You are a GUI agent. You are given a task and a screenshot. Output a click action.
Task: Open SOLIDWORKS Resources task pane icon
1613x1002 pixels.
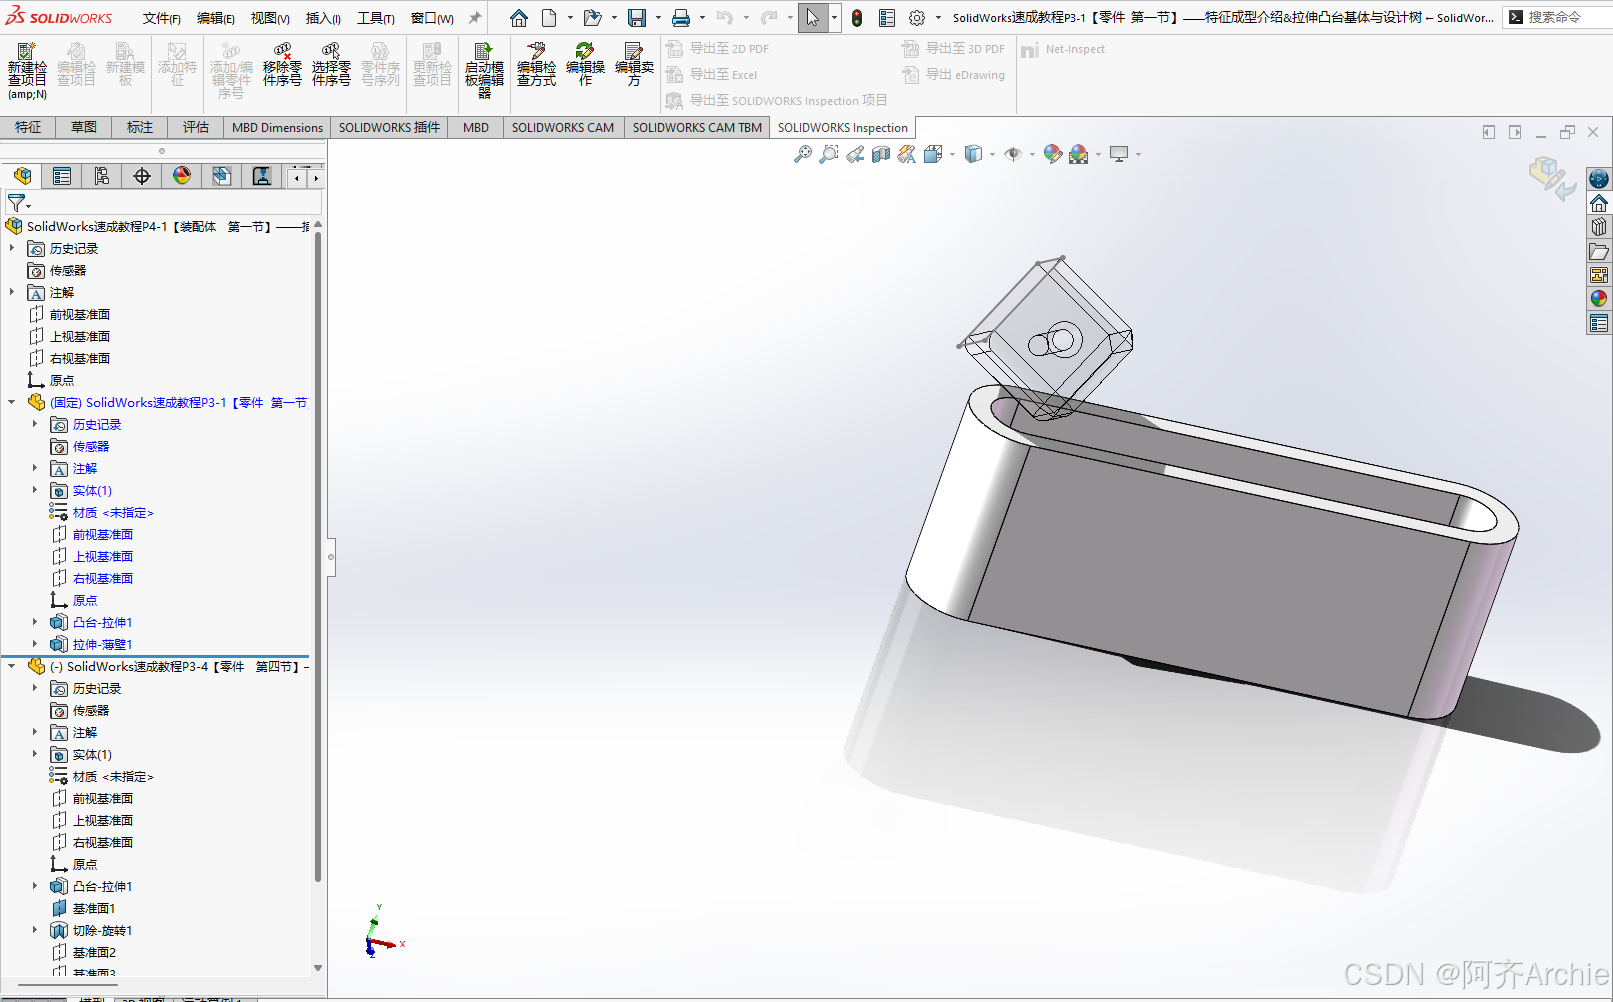1599,203
